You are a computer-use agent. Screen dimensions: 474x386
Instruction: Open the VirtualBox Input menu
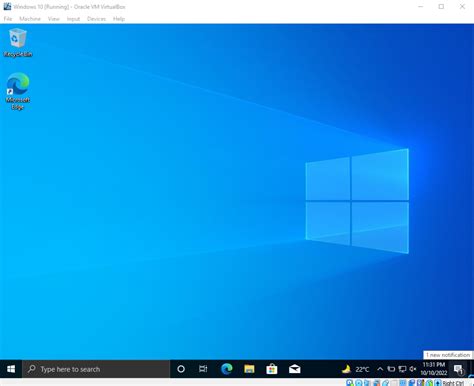point(73,19)
